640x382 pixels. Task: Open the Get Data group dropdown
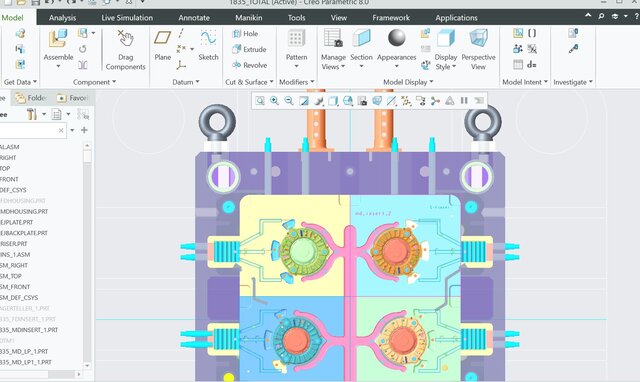click(20, 82)
